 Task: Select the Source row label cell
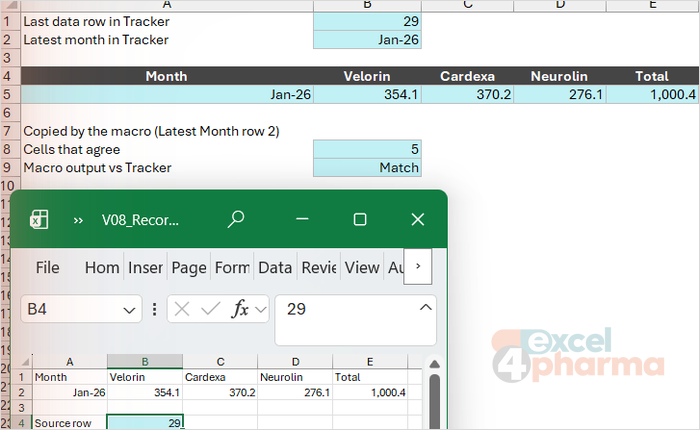pos(70,422)
